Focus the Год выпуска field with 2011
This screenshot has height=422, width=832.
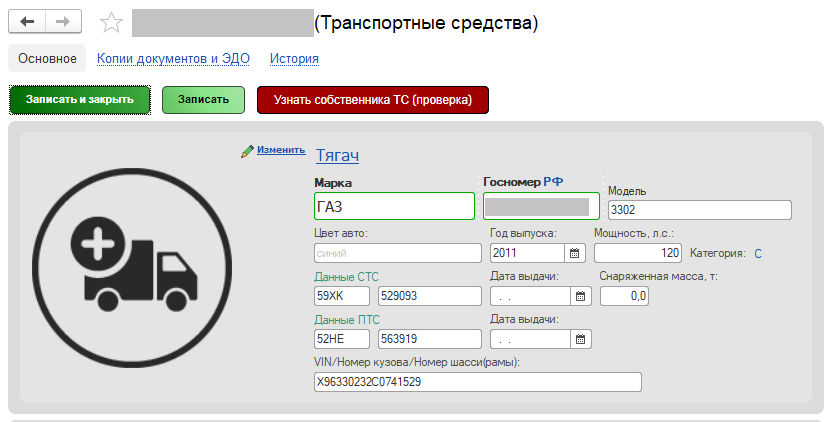(x=527, y=253)
